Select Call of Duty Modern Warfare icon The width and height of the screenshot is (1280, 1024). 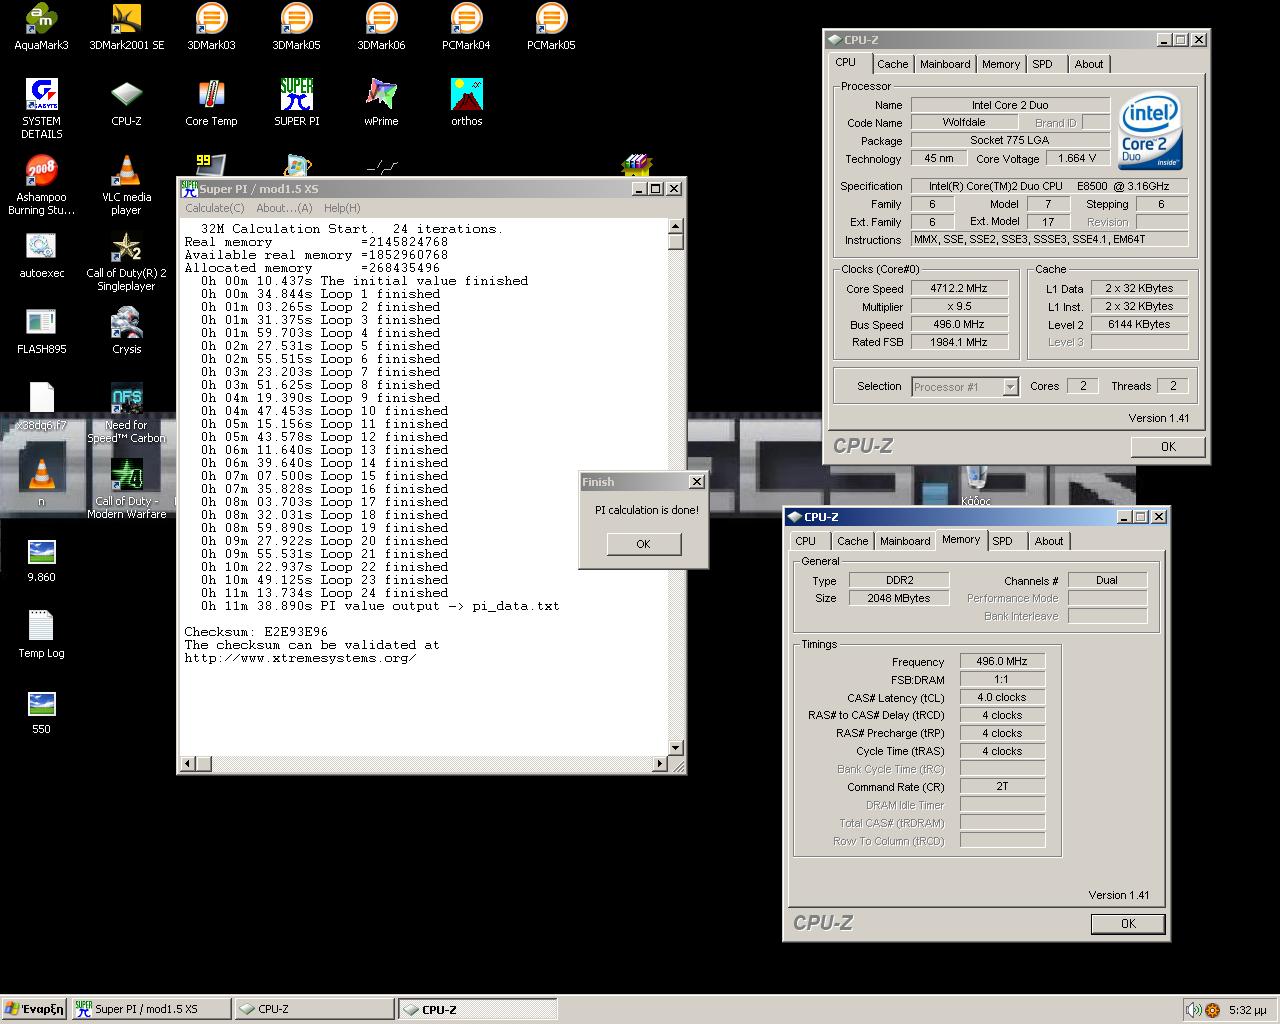click(126, 489)
